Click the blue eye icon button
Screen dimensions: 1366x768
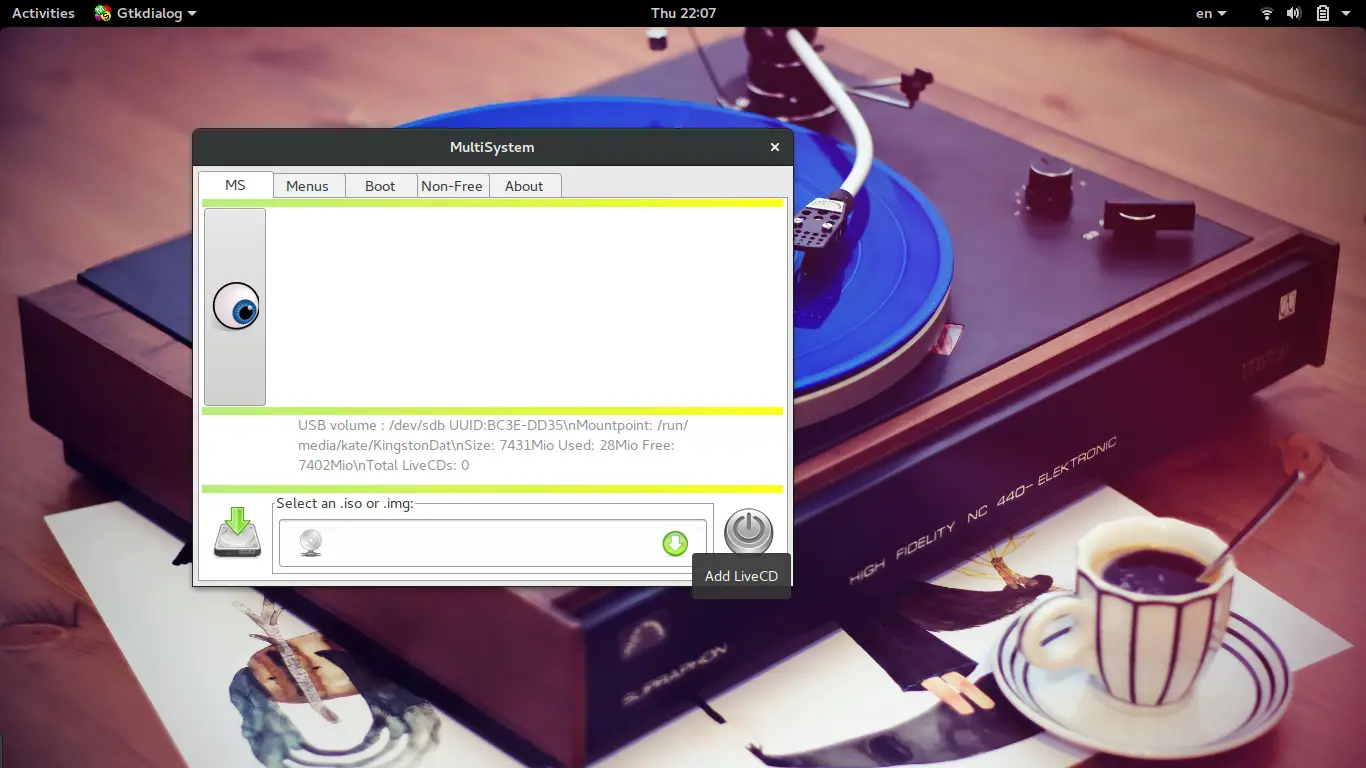click(235, 306)
